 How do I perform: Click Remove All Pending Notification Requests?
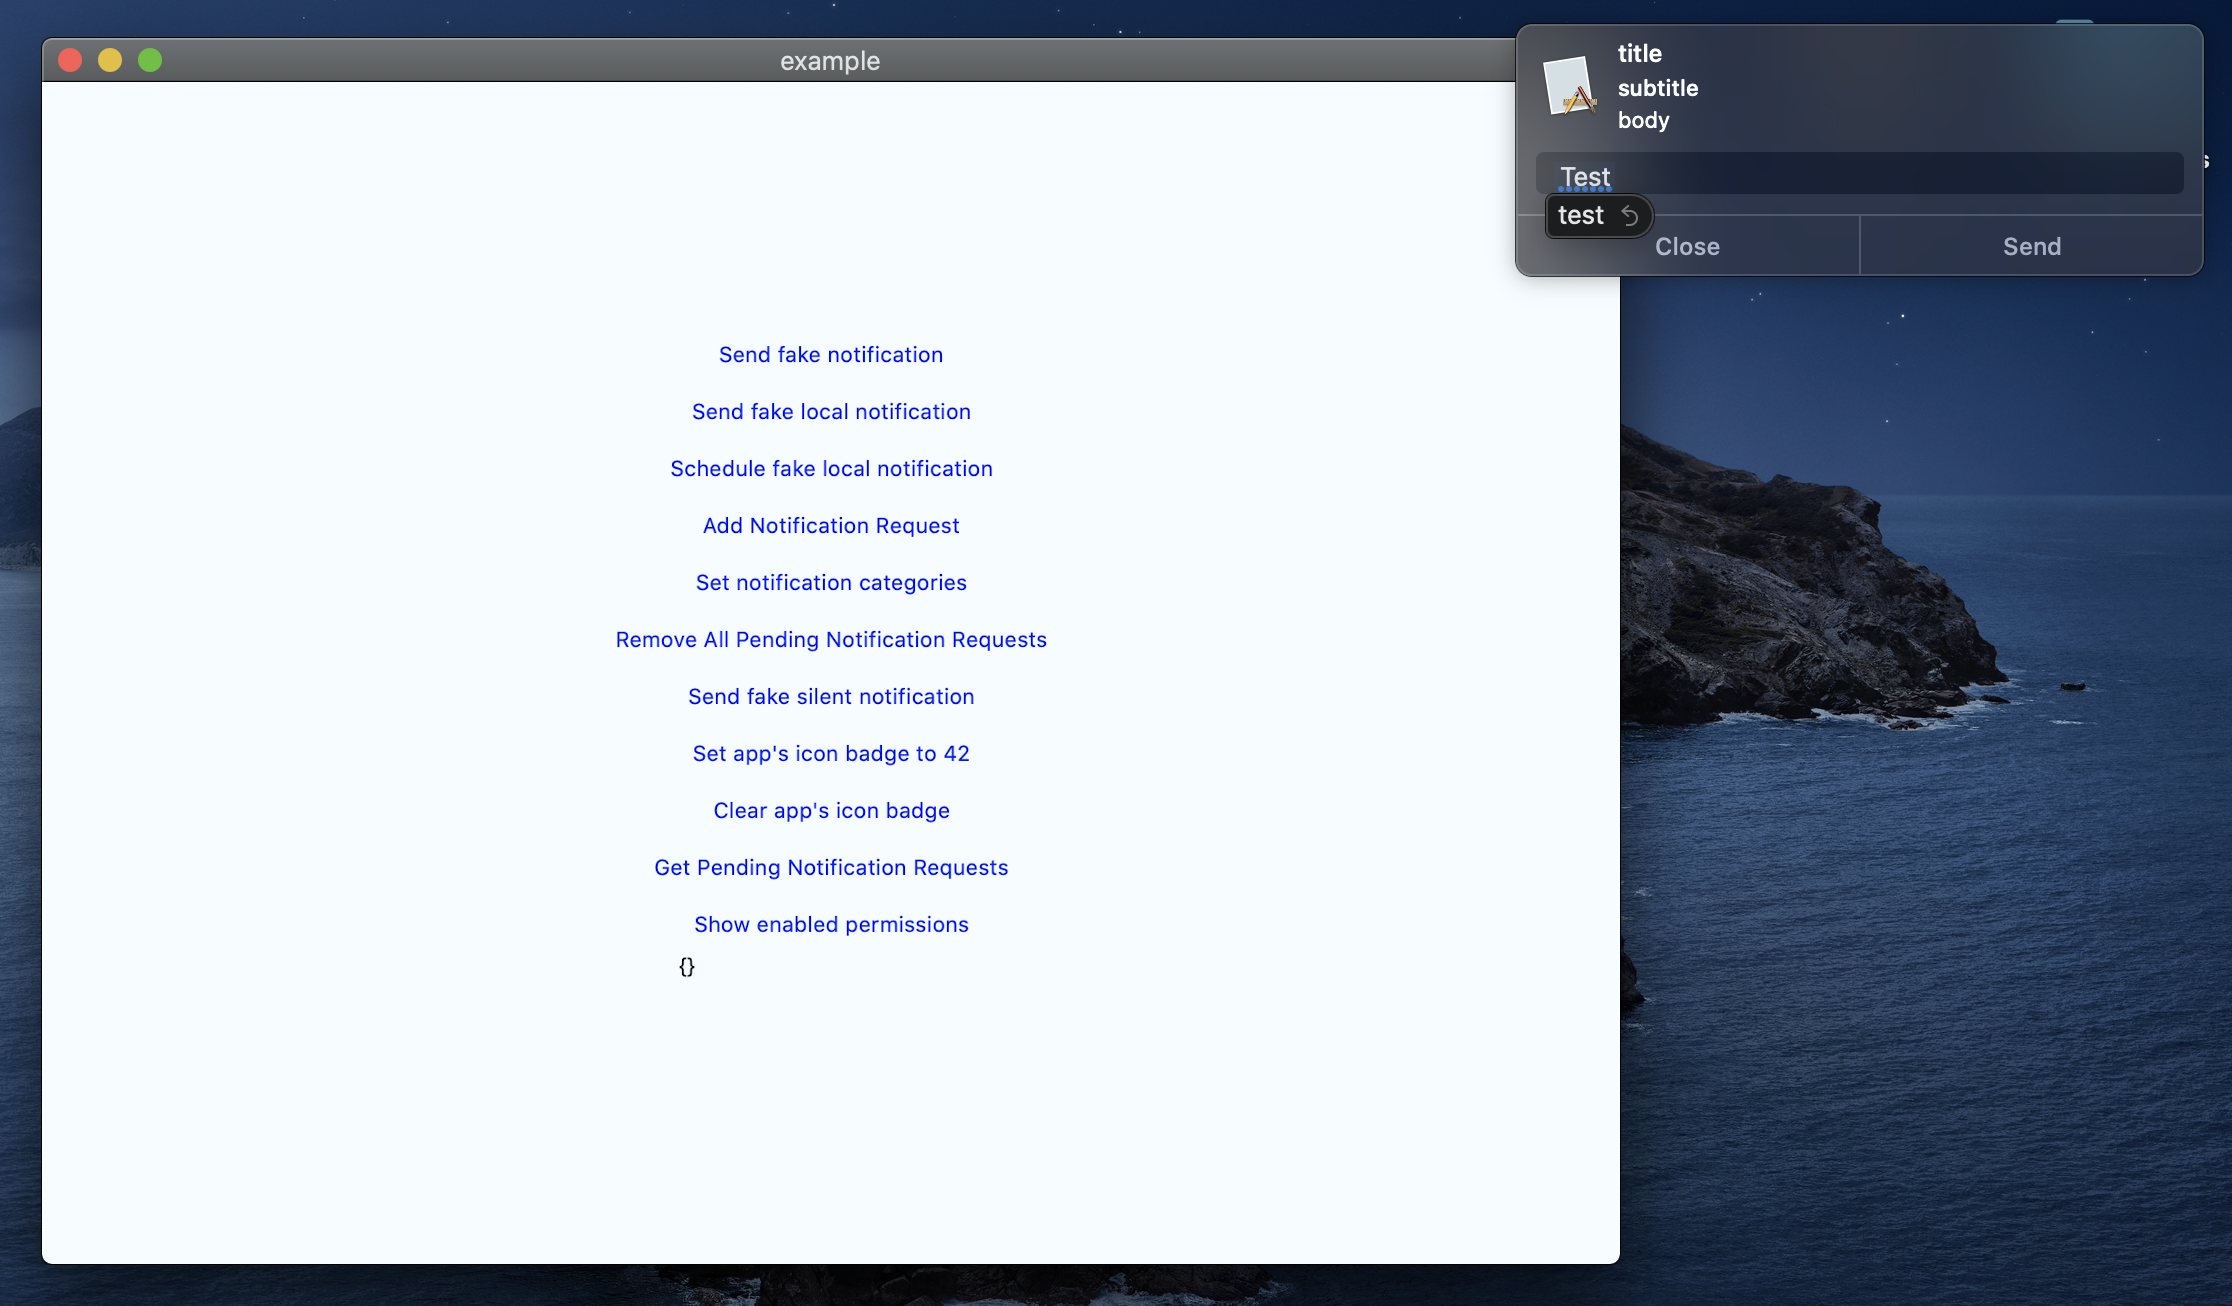coord(830,640)
